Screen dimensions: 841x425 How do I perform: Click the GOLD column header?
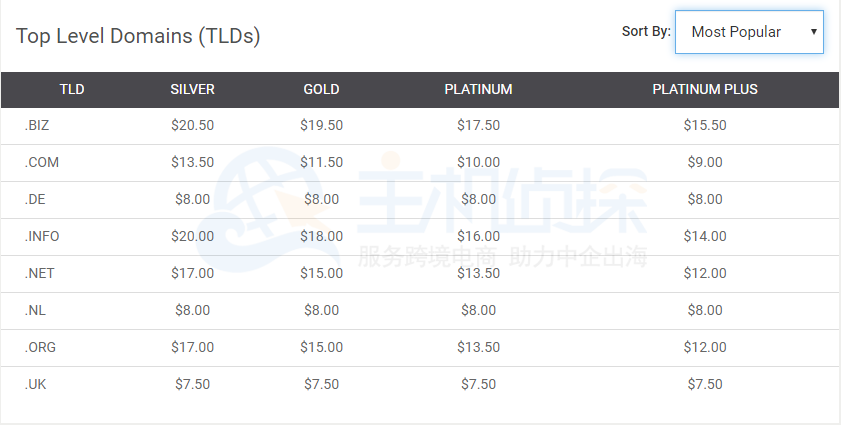[x=321, y=89]
